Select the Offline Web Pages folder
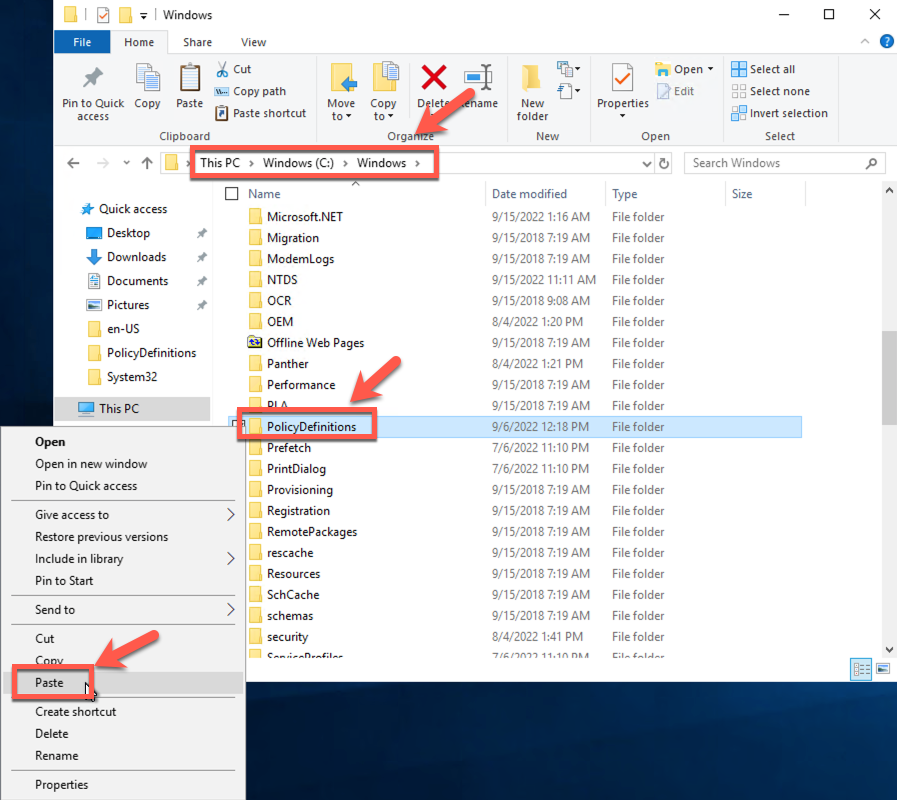Viewport: 897px width, 800px height. tap(315, 343)
